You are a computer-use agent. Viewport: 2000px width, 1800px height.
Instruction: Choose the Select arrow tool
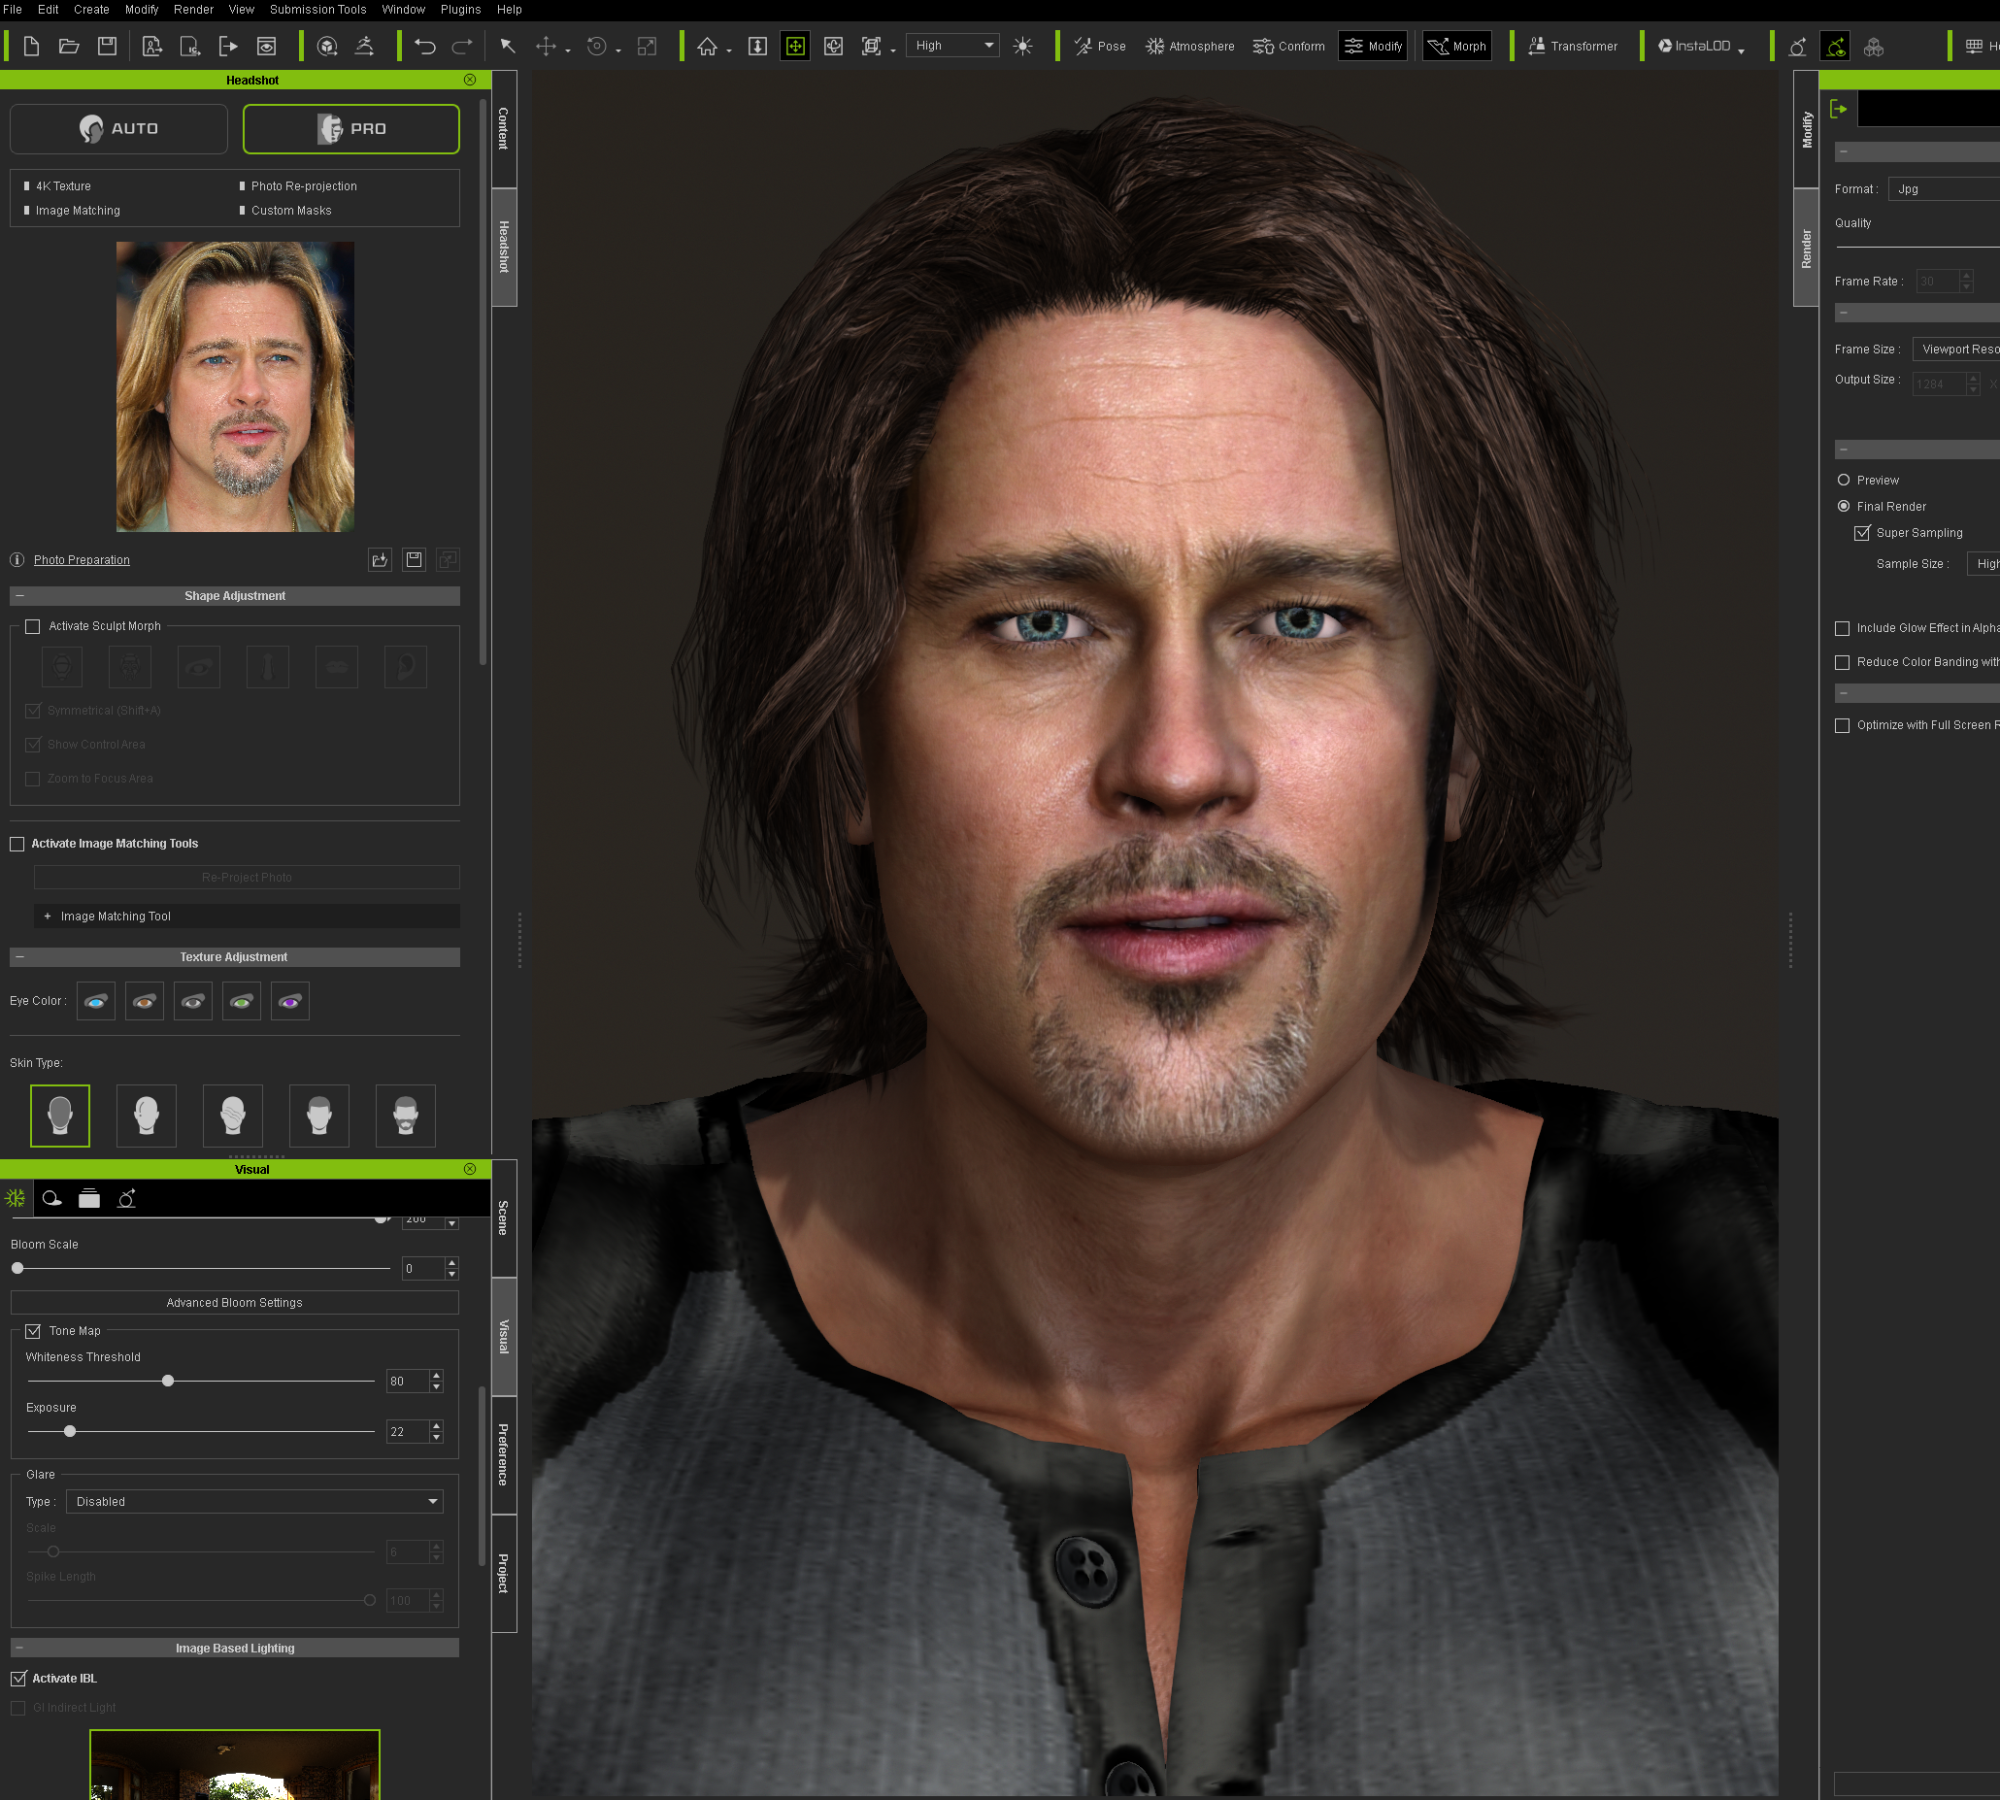507,46
